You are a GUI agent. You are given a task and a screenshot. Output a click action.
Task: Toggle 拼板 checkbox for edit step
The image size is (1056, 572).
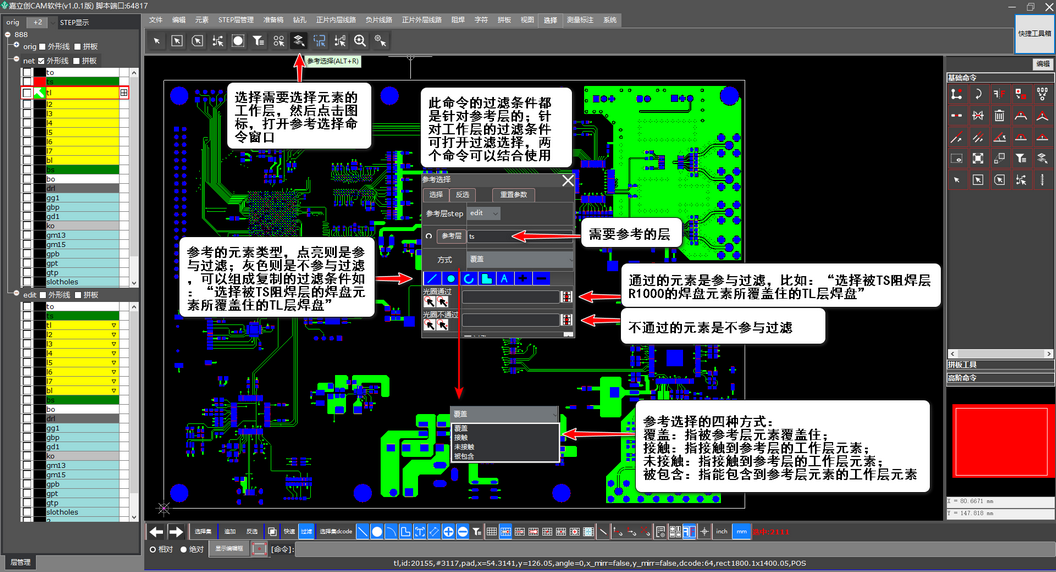[x=77, y=295]
